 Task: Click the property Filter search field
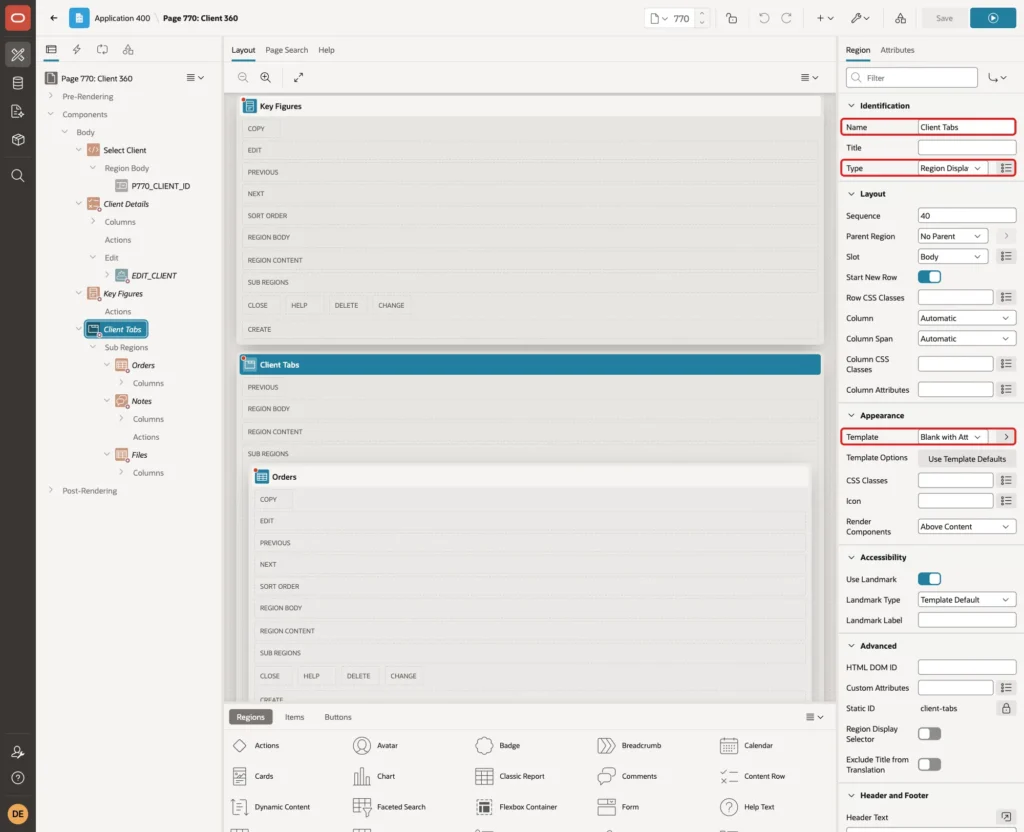click(912, 78)
